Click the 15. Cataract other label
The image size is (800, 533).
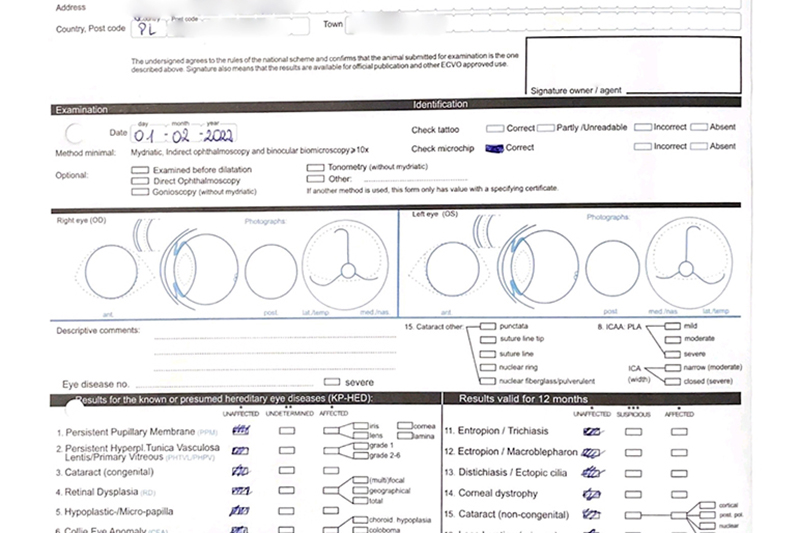pos(434,326)
